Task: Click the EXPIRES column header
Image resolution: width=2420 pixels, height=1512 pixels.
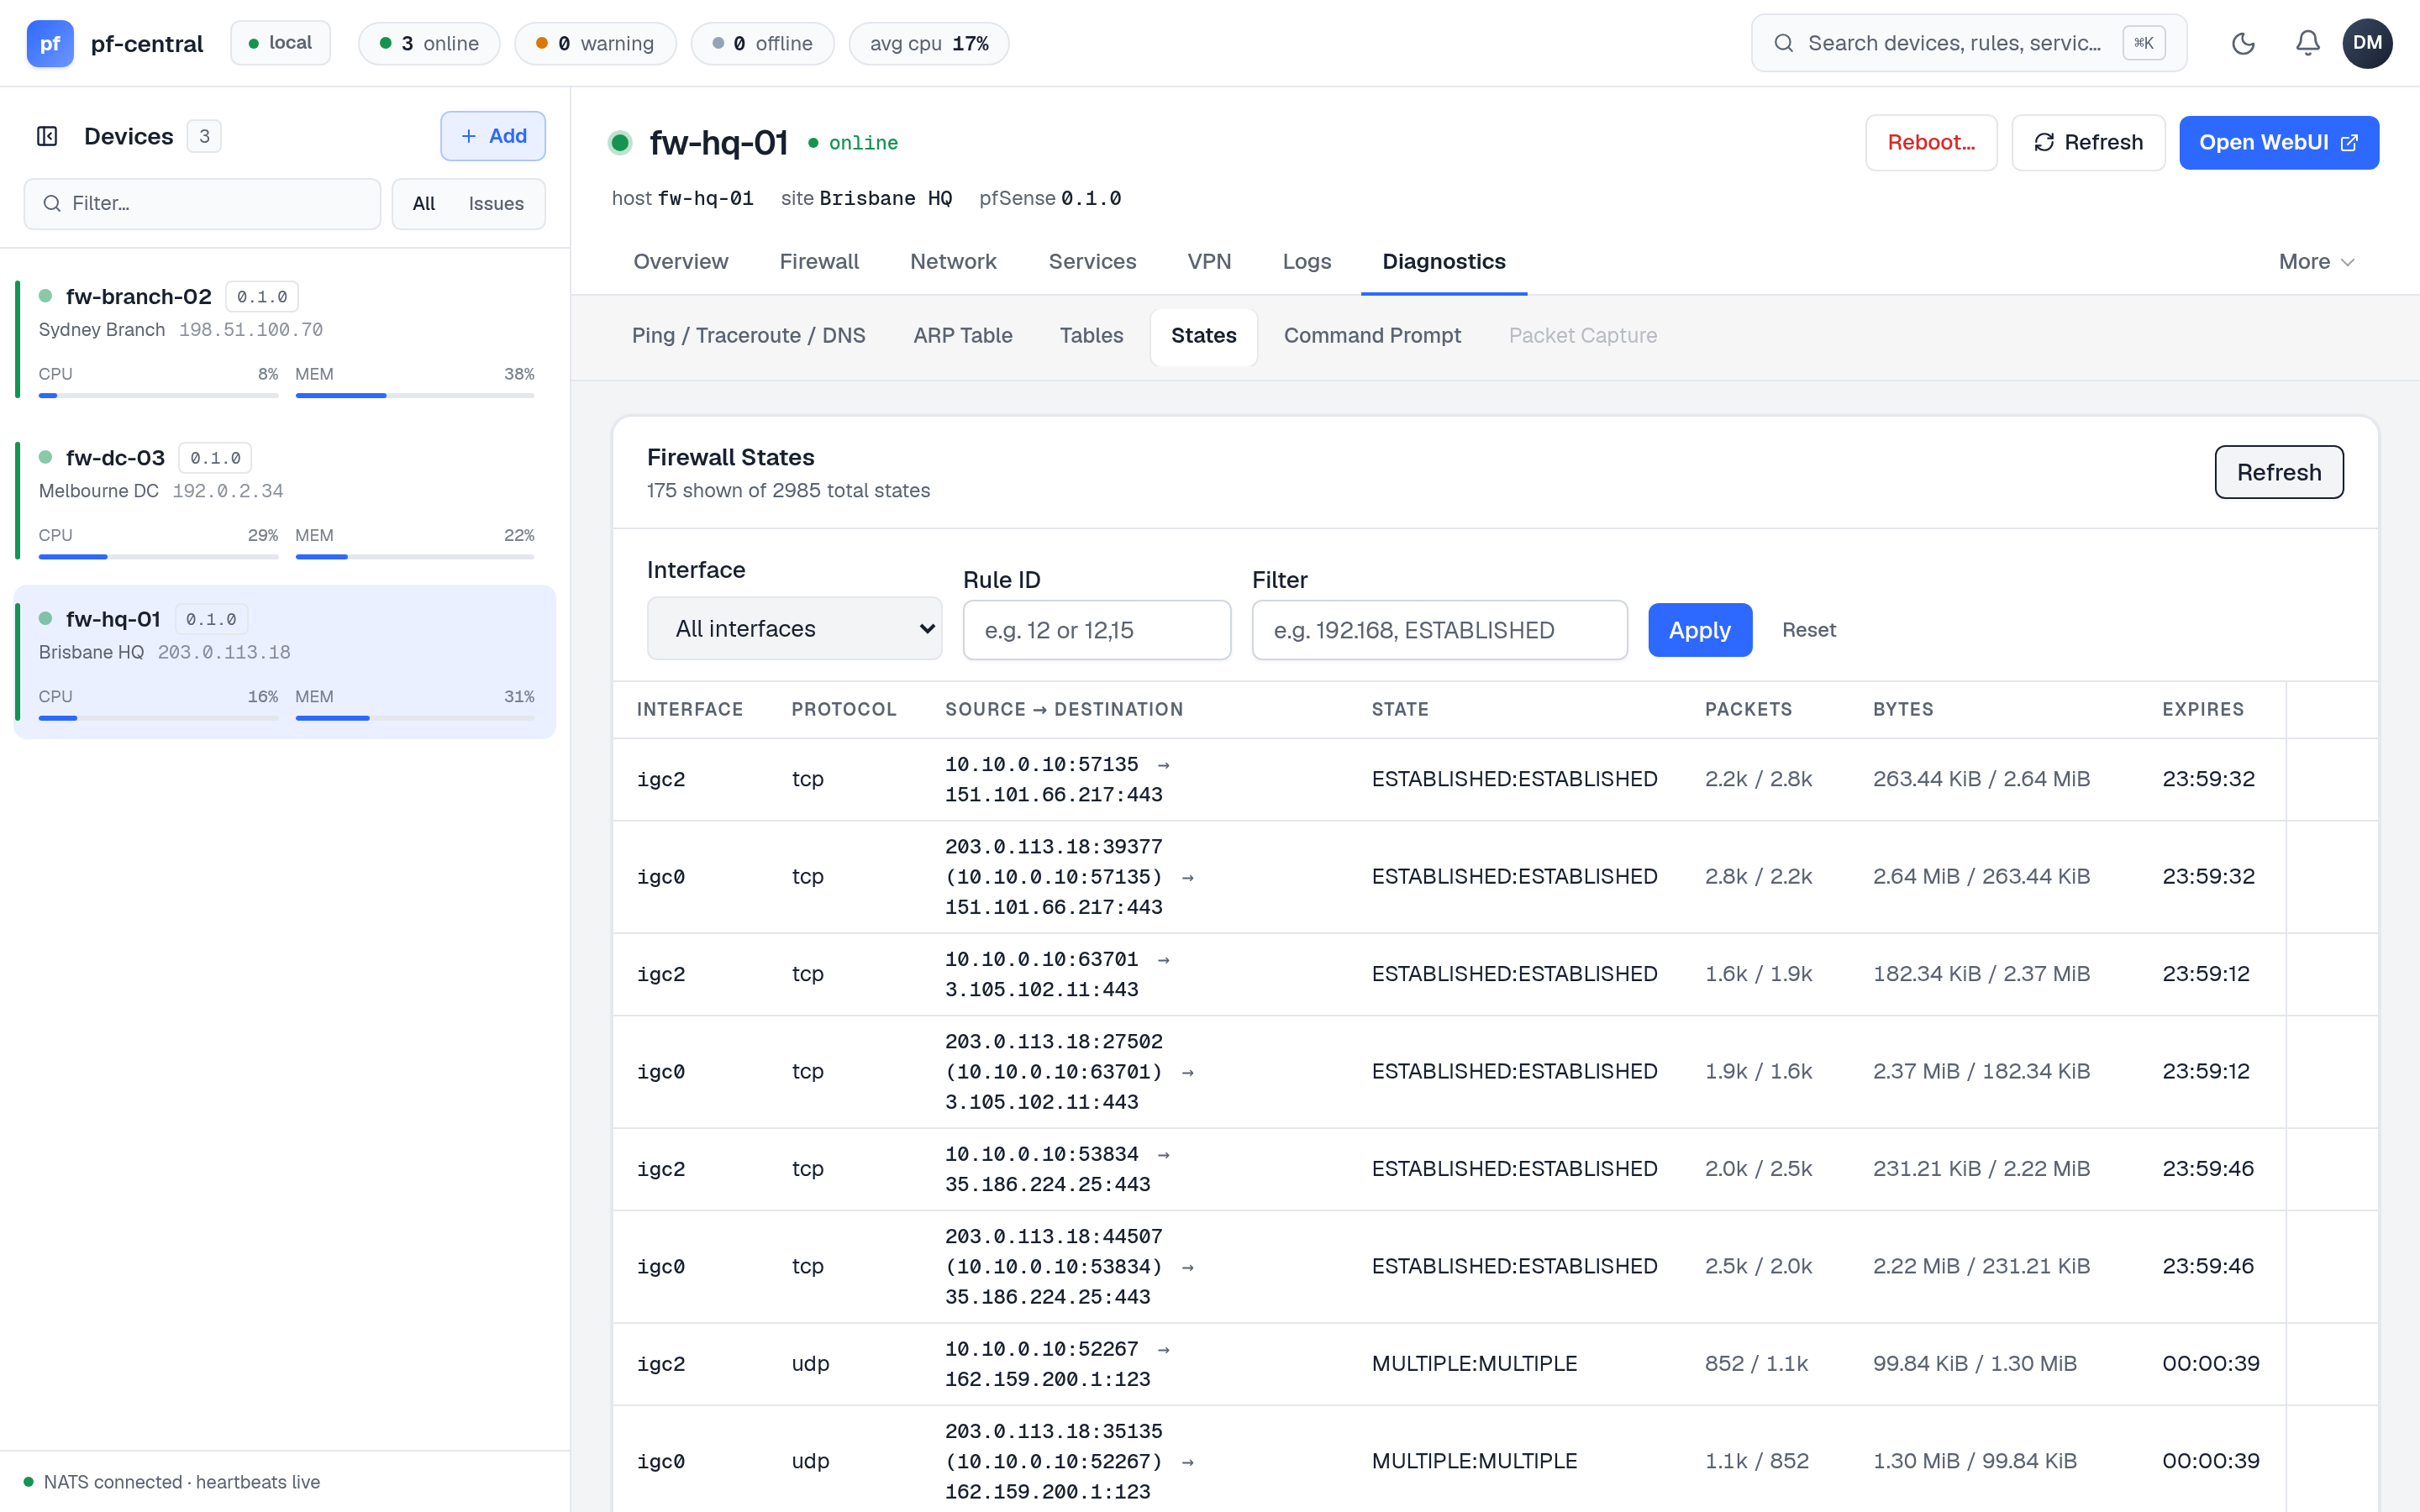Action: 2203,709
